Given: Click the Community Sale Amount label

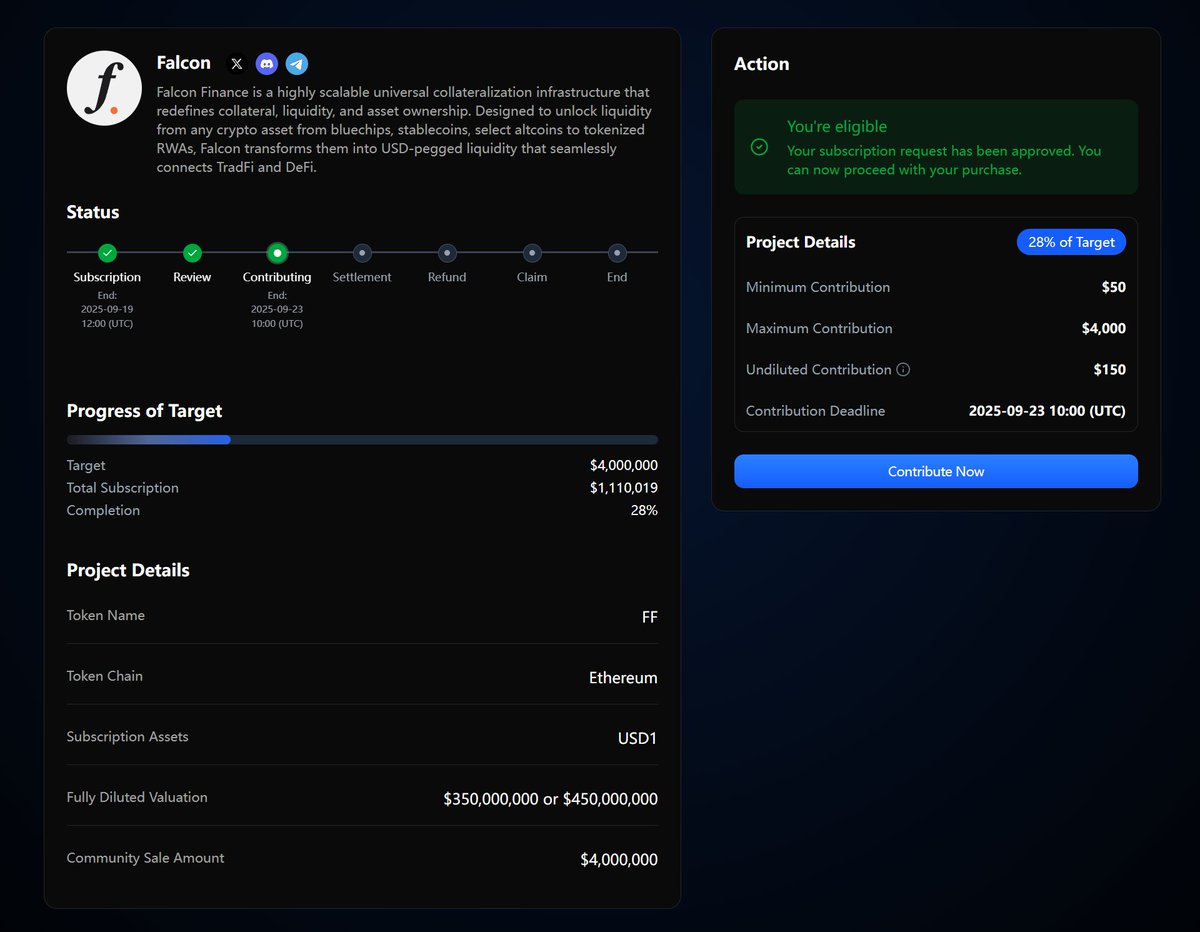Looking at the screenshot, I should [x=146, y=858].
